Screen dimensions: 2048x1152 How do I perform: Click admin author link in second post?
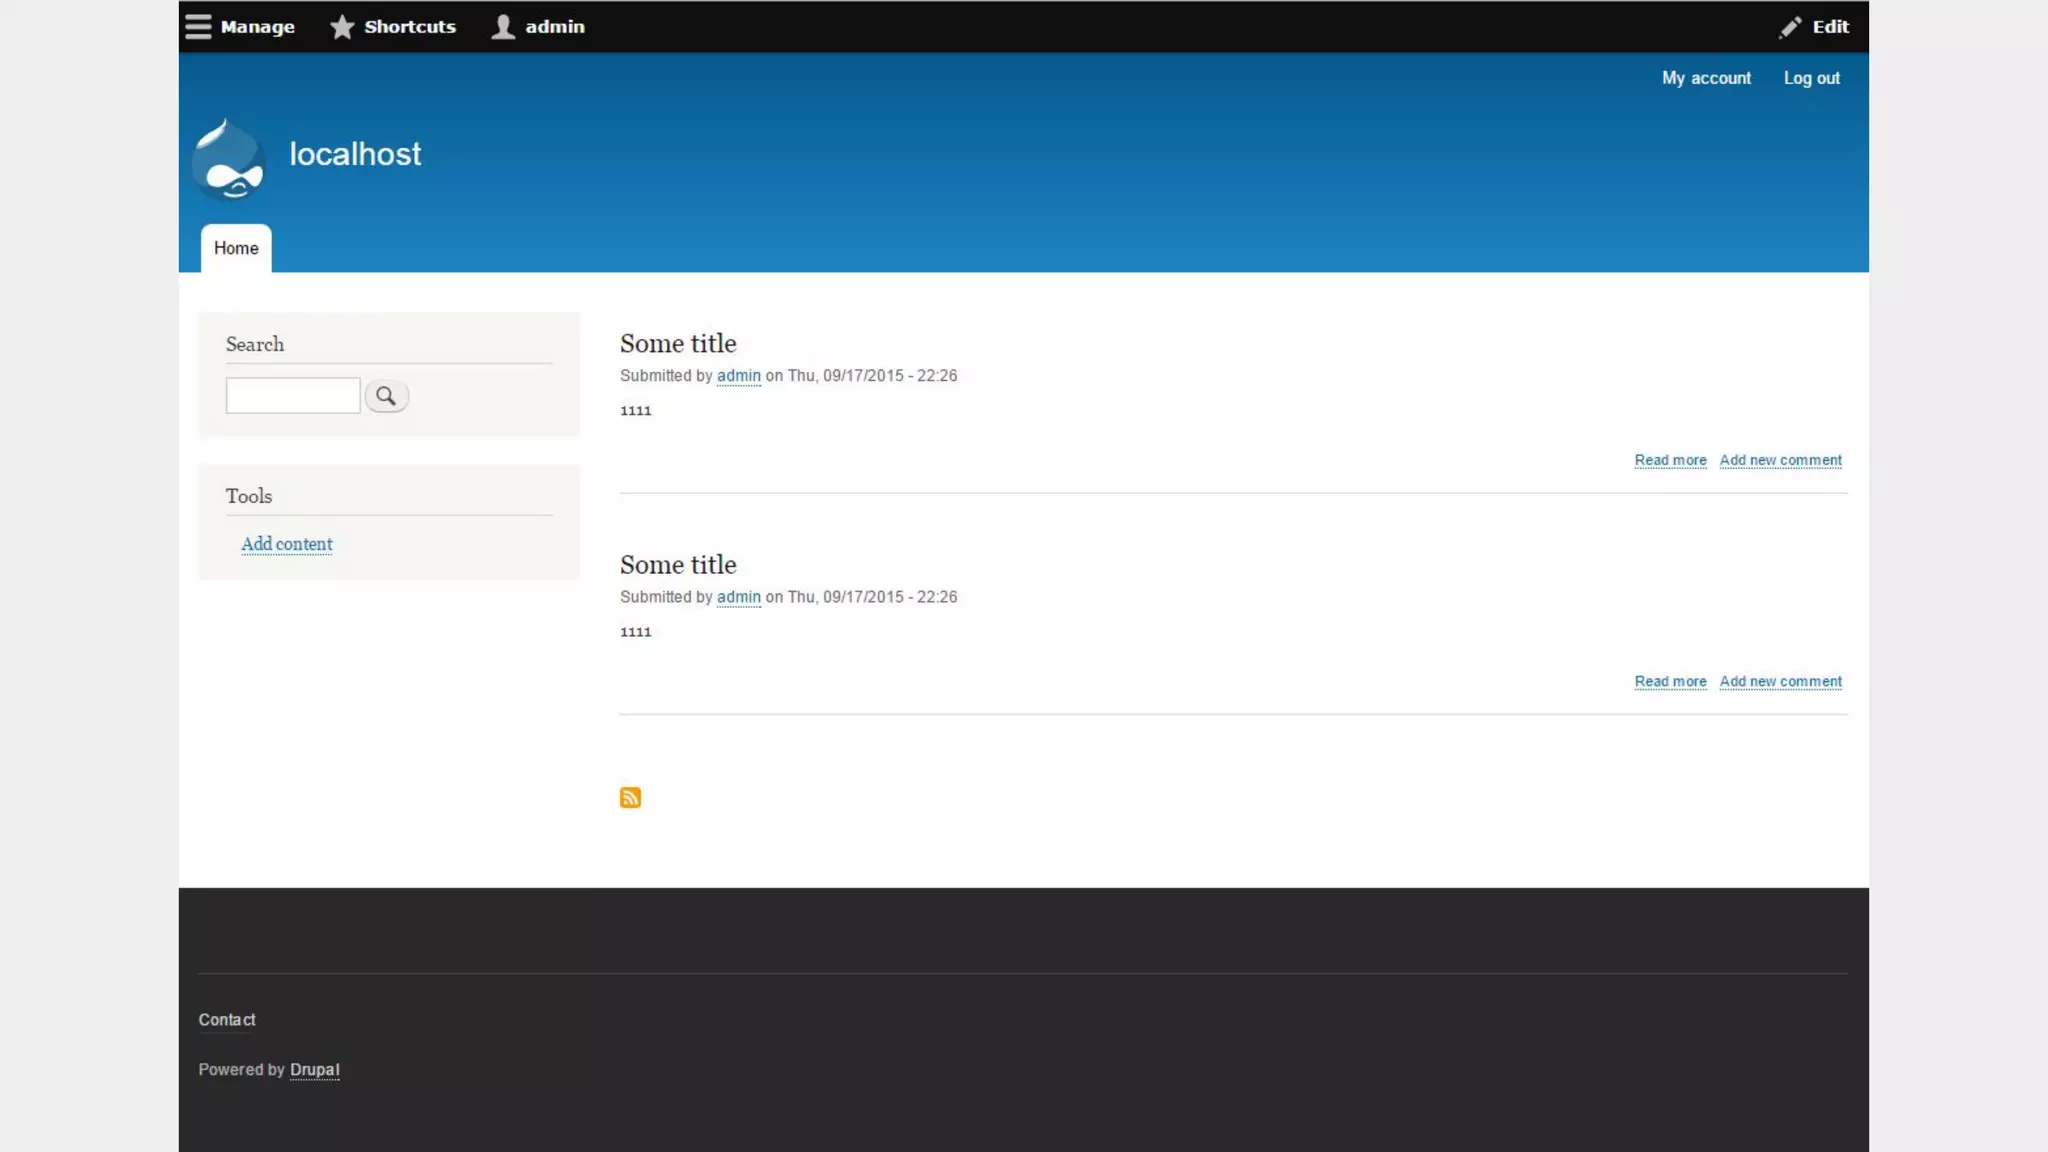point(739,597)
